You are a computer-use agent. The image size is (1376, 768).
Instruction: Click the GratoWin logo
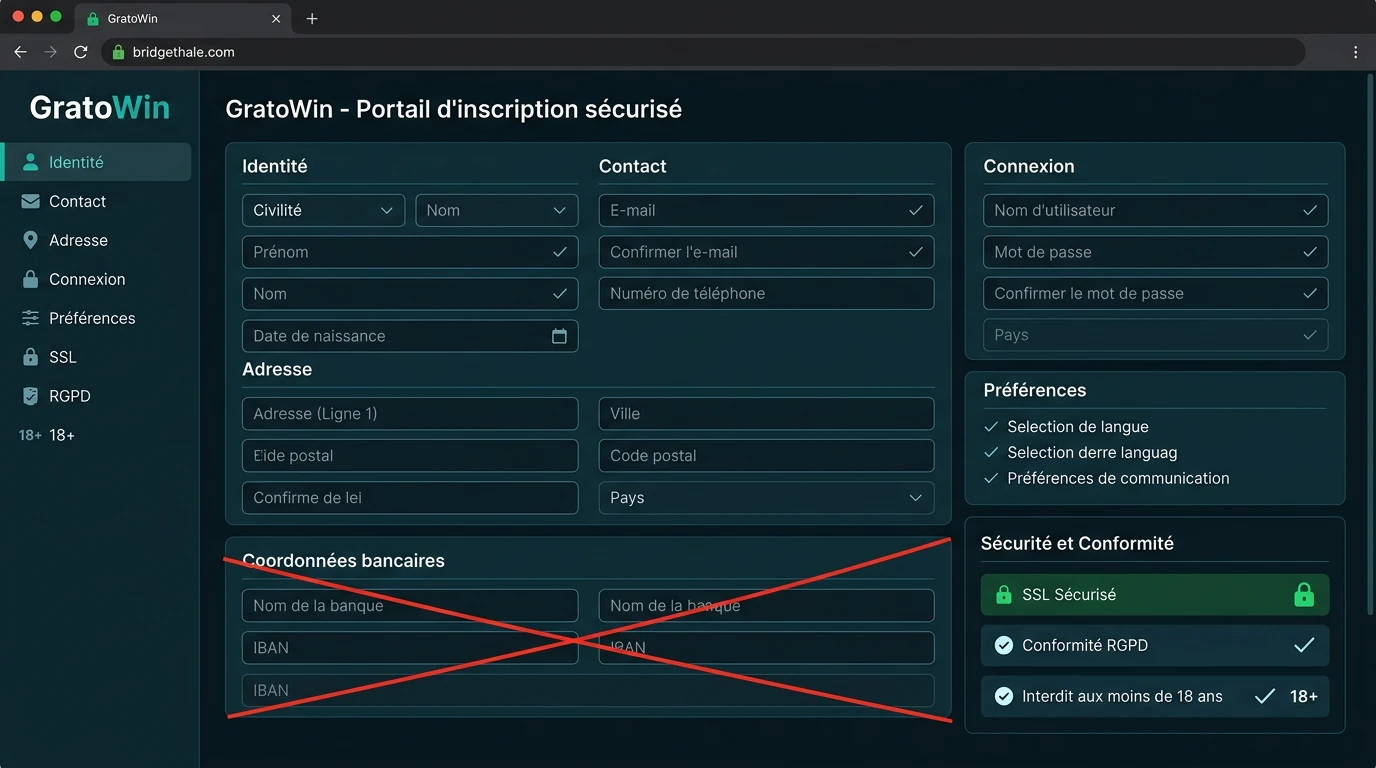[x=100, y=107]
